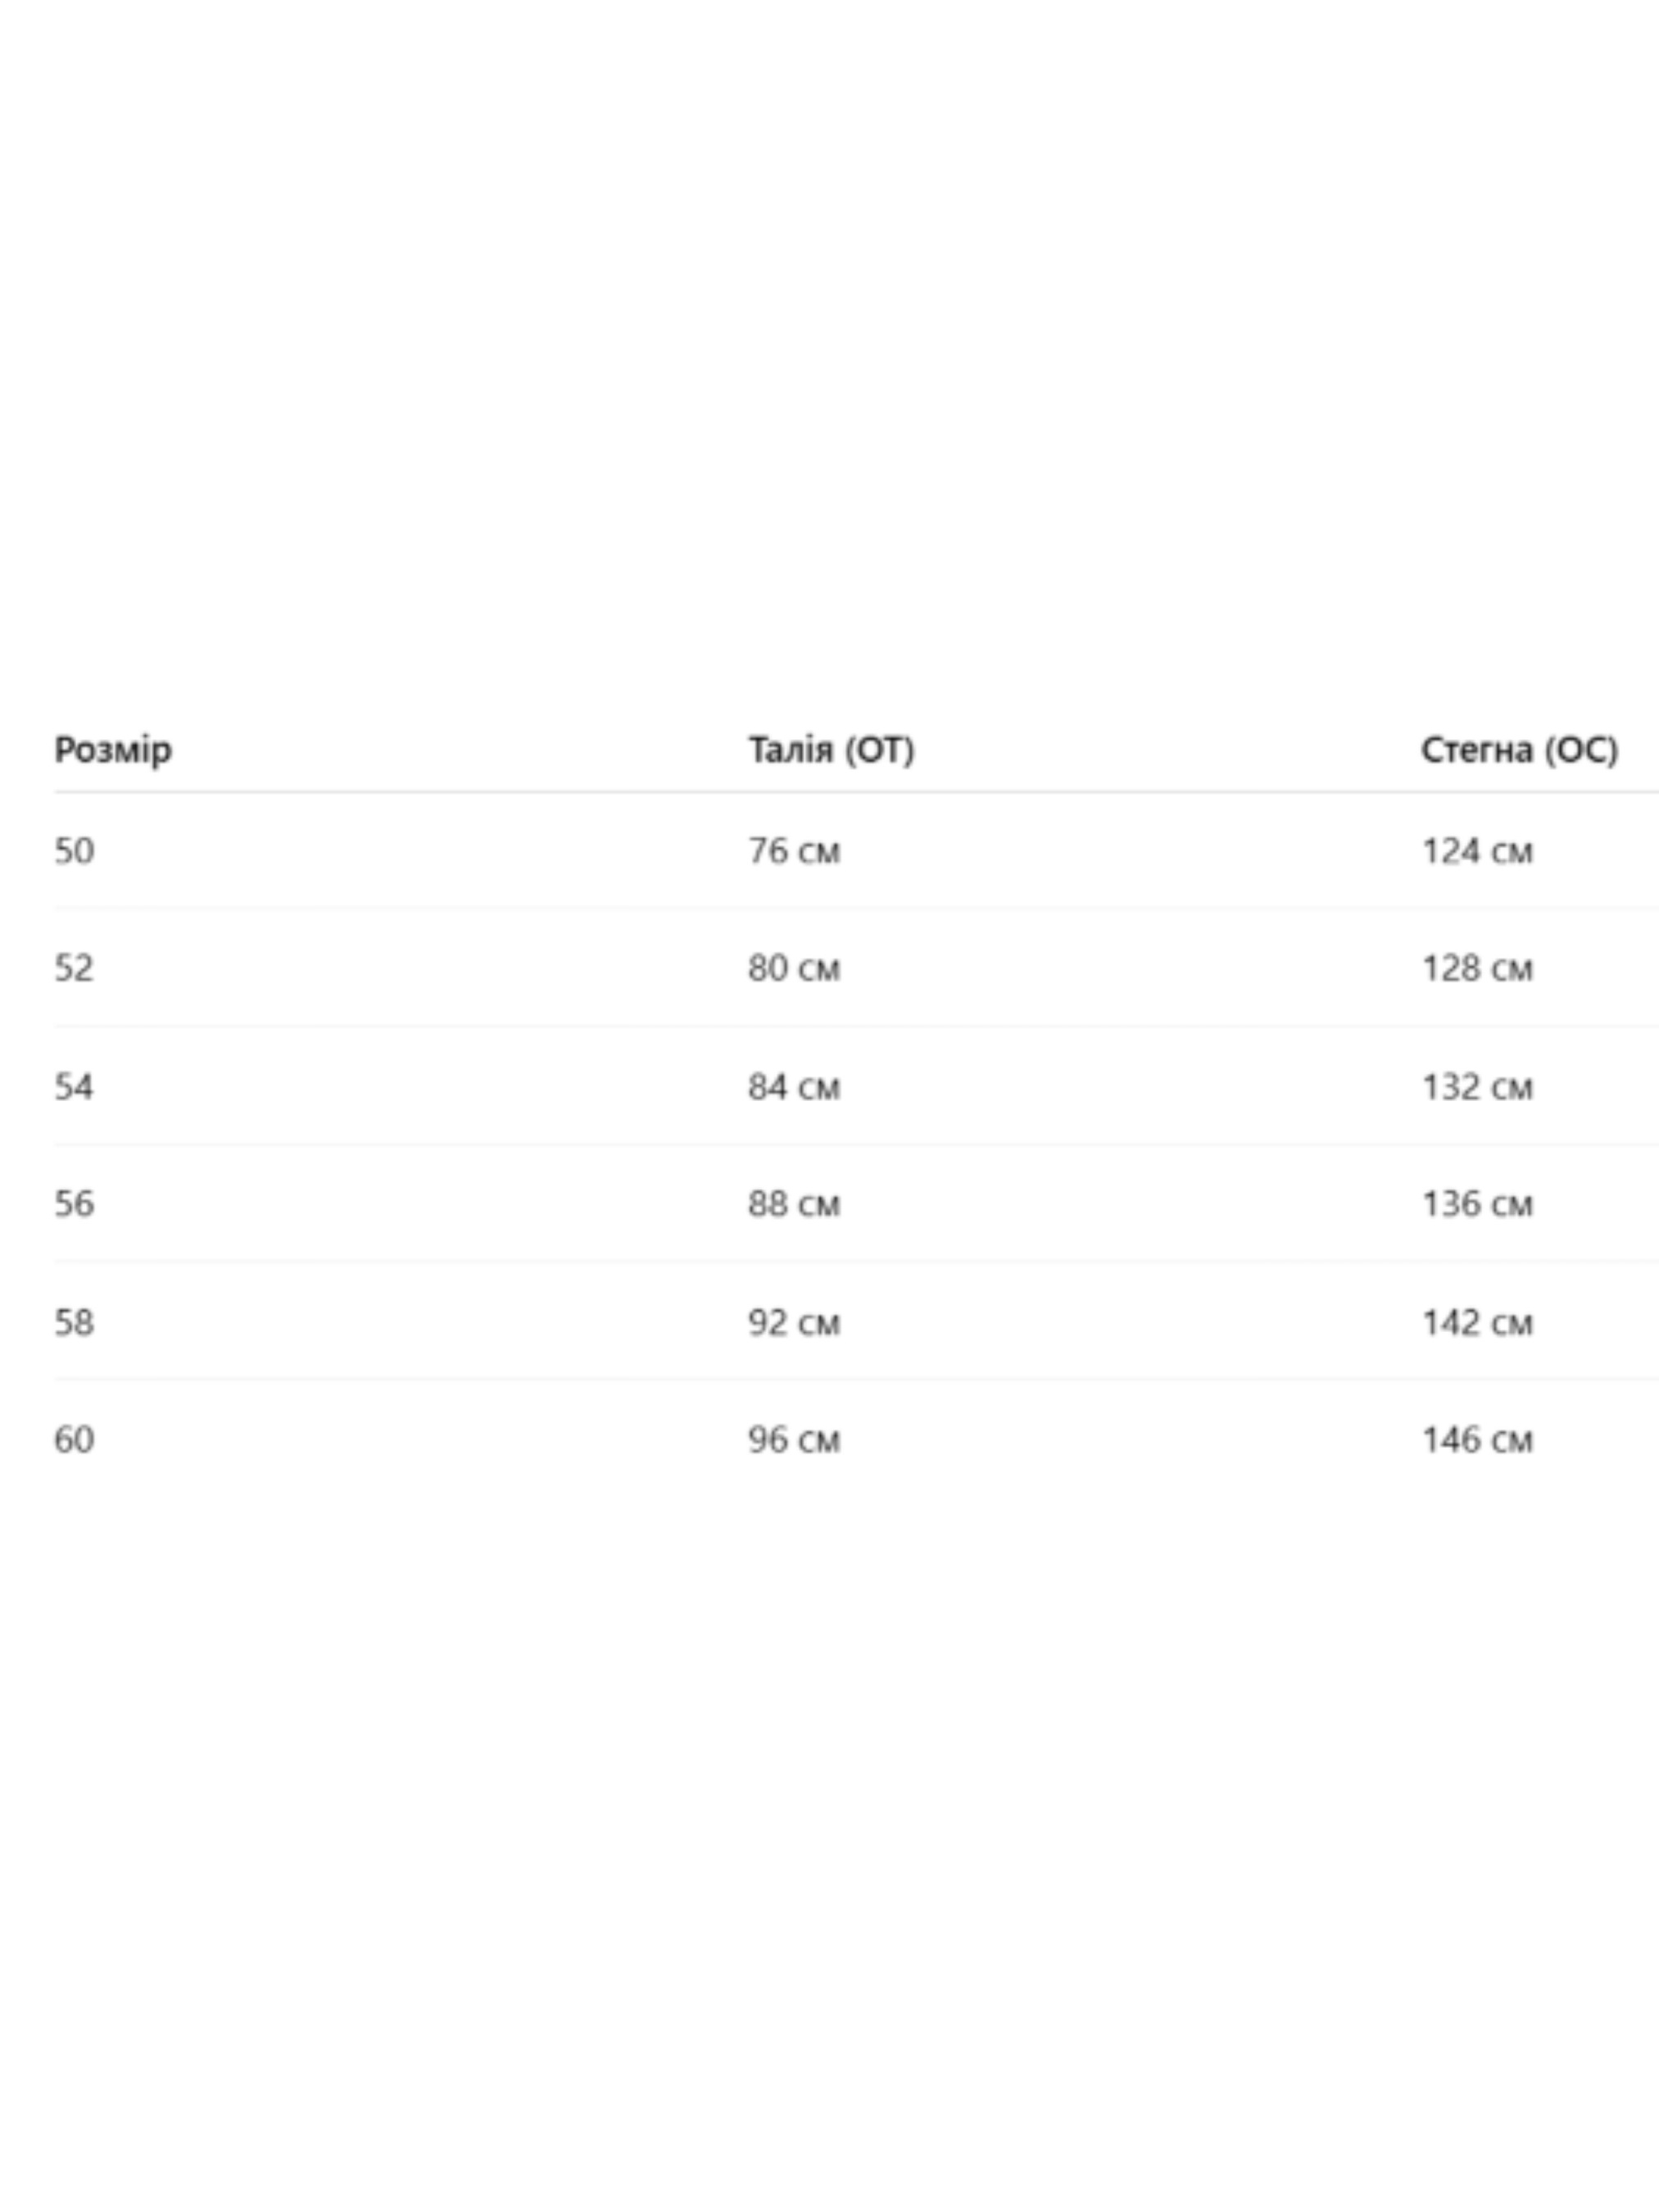This screenshot has height=2212, width=1659.
Task: Click the 80 см waist value
Action: tap(794, 968)
